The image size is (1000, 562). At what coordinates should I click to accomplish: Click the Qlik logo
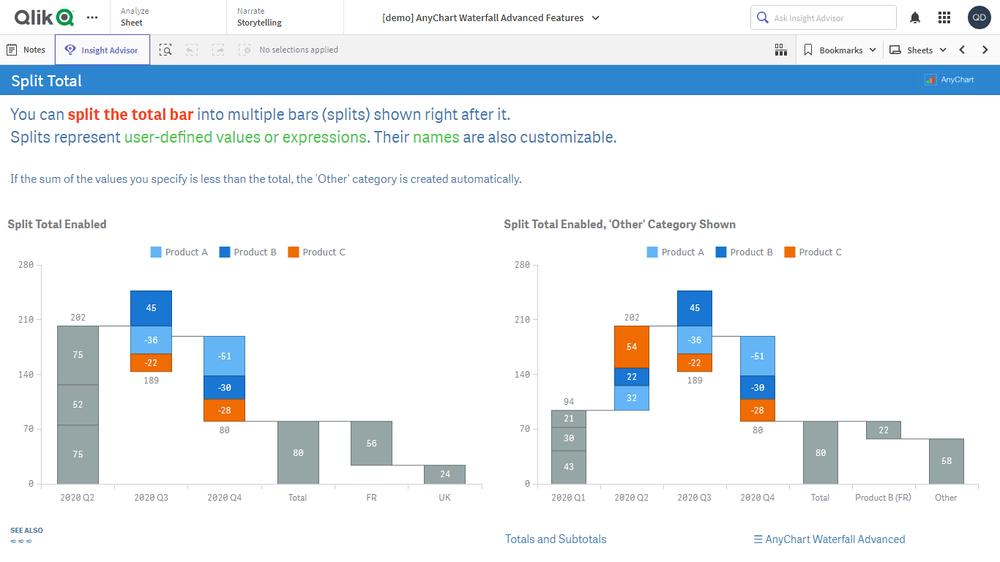point(40,17)
